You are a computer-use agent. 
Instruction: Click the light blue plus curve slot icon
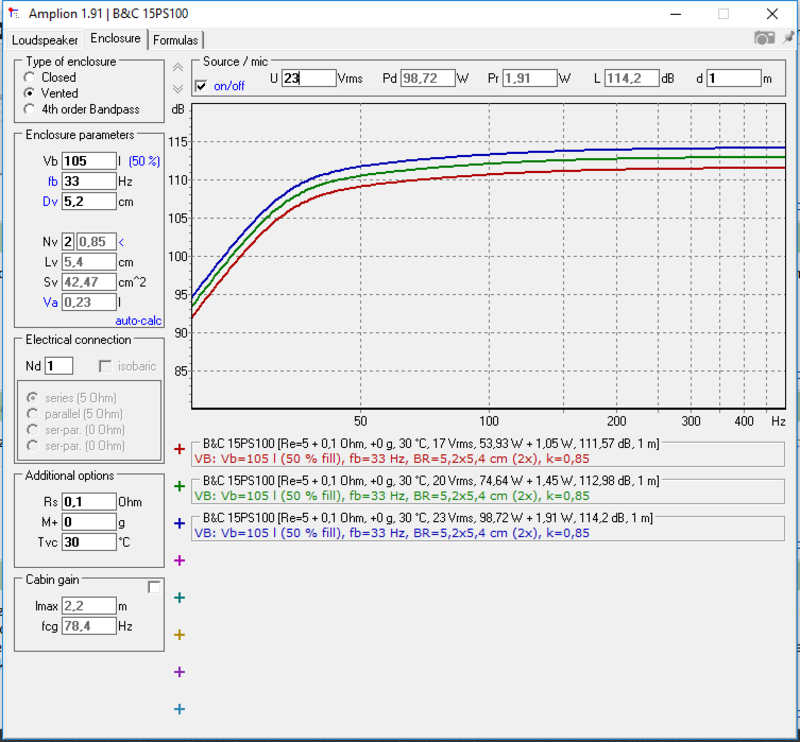(179, 709)
